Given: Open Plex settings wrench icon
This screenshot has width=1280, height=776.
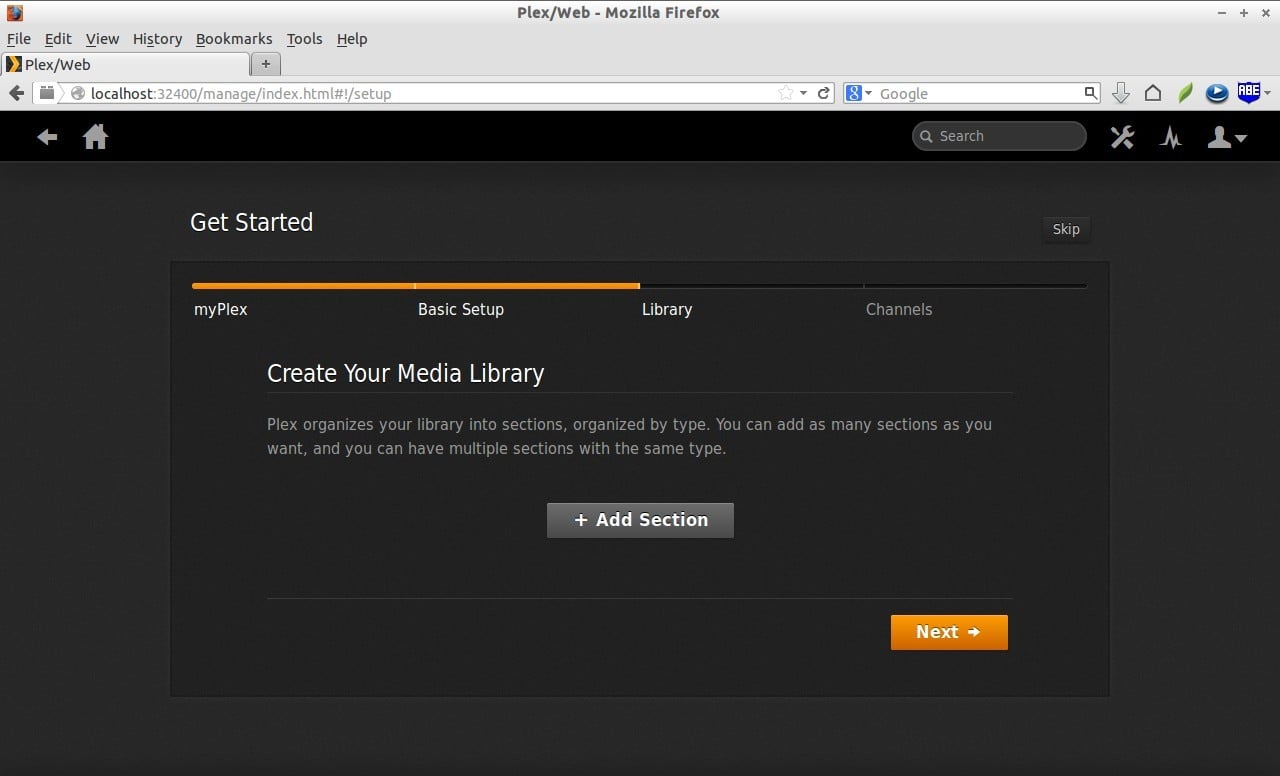Looking at the screenshot, I should pyautogui.click(x=1122, y=137).
